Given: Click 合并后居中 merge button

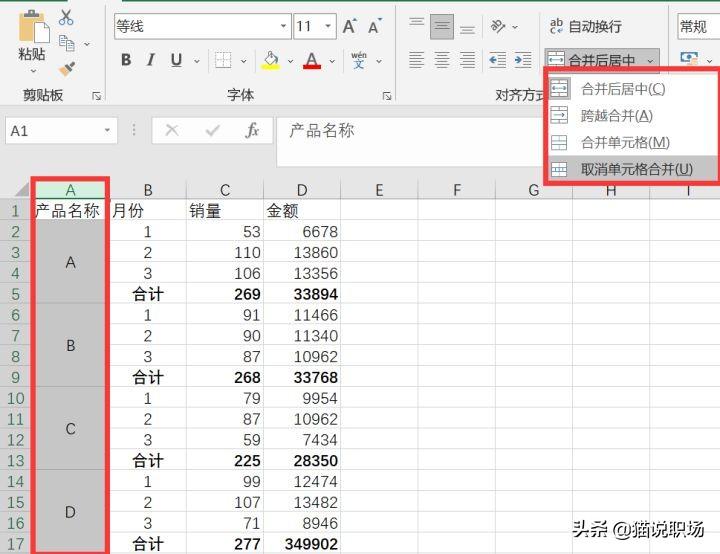Looking at the screenshot, I should 592,60.
